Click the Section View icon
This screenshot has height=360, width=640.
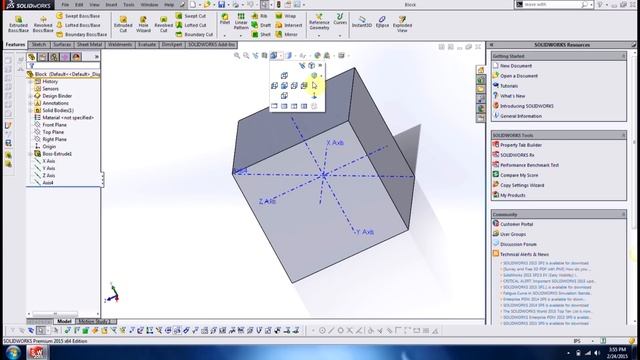(264, 56)
